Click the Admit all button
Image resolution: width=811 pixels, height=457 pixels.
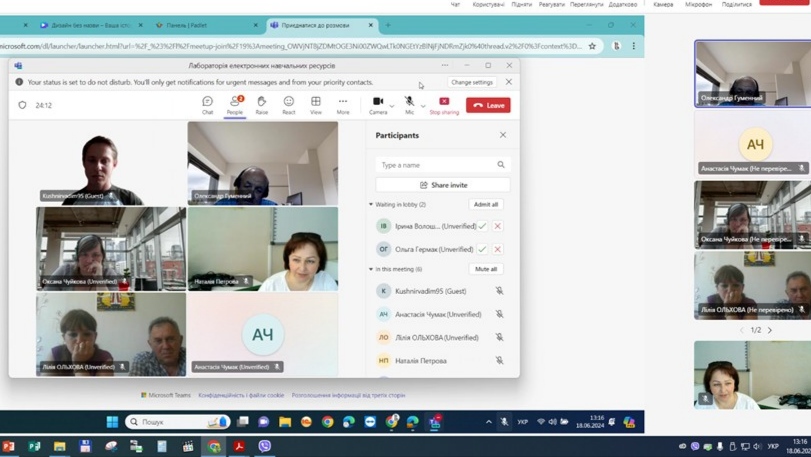pos(486,204)
